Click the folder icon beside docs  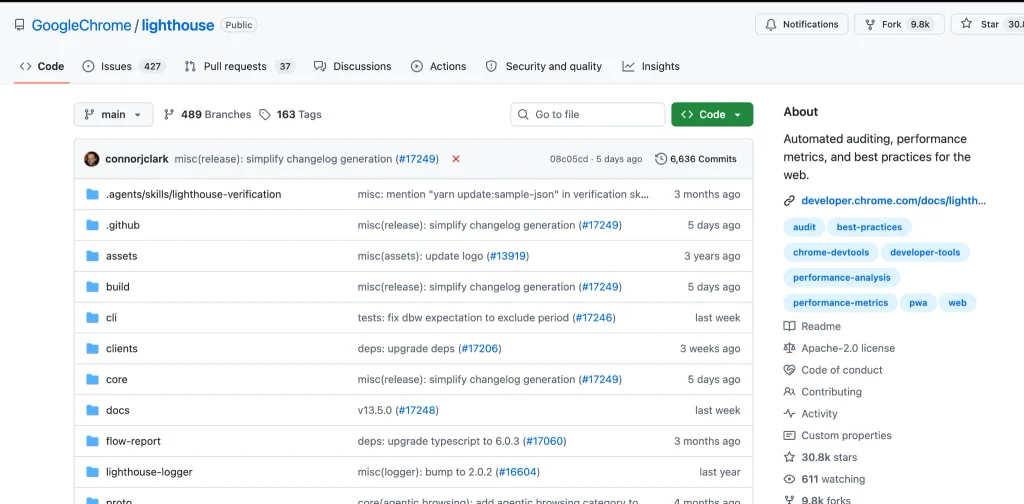92,410
